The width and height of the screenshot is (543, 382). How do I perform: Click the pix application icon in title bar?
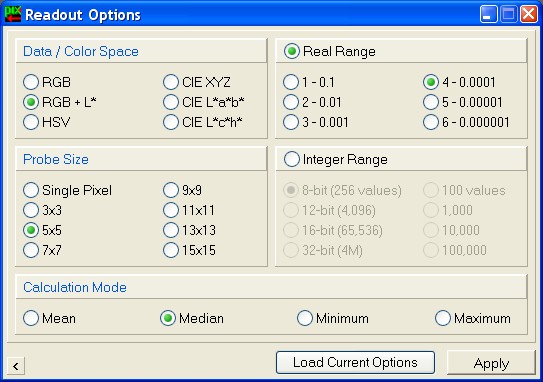[13, 15]
